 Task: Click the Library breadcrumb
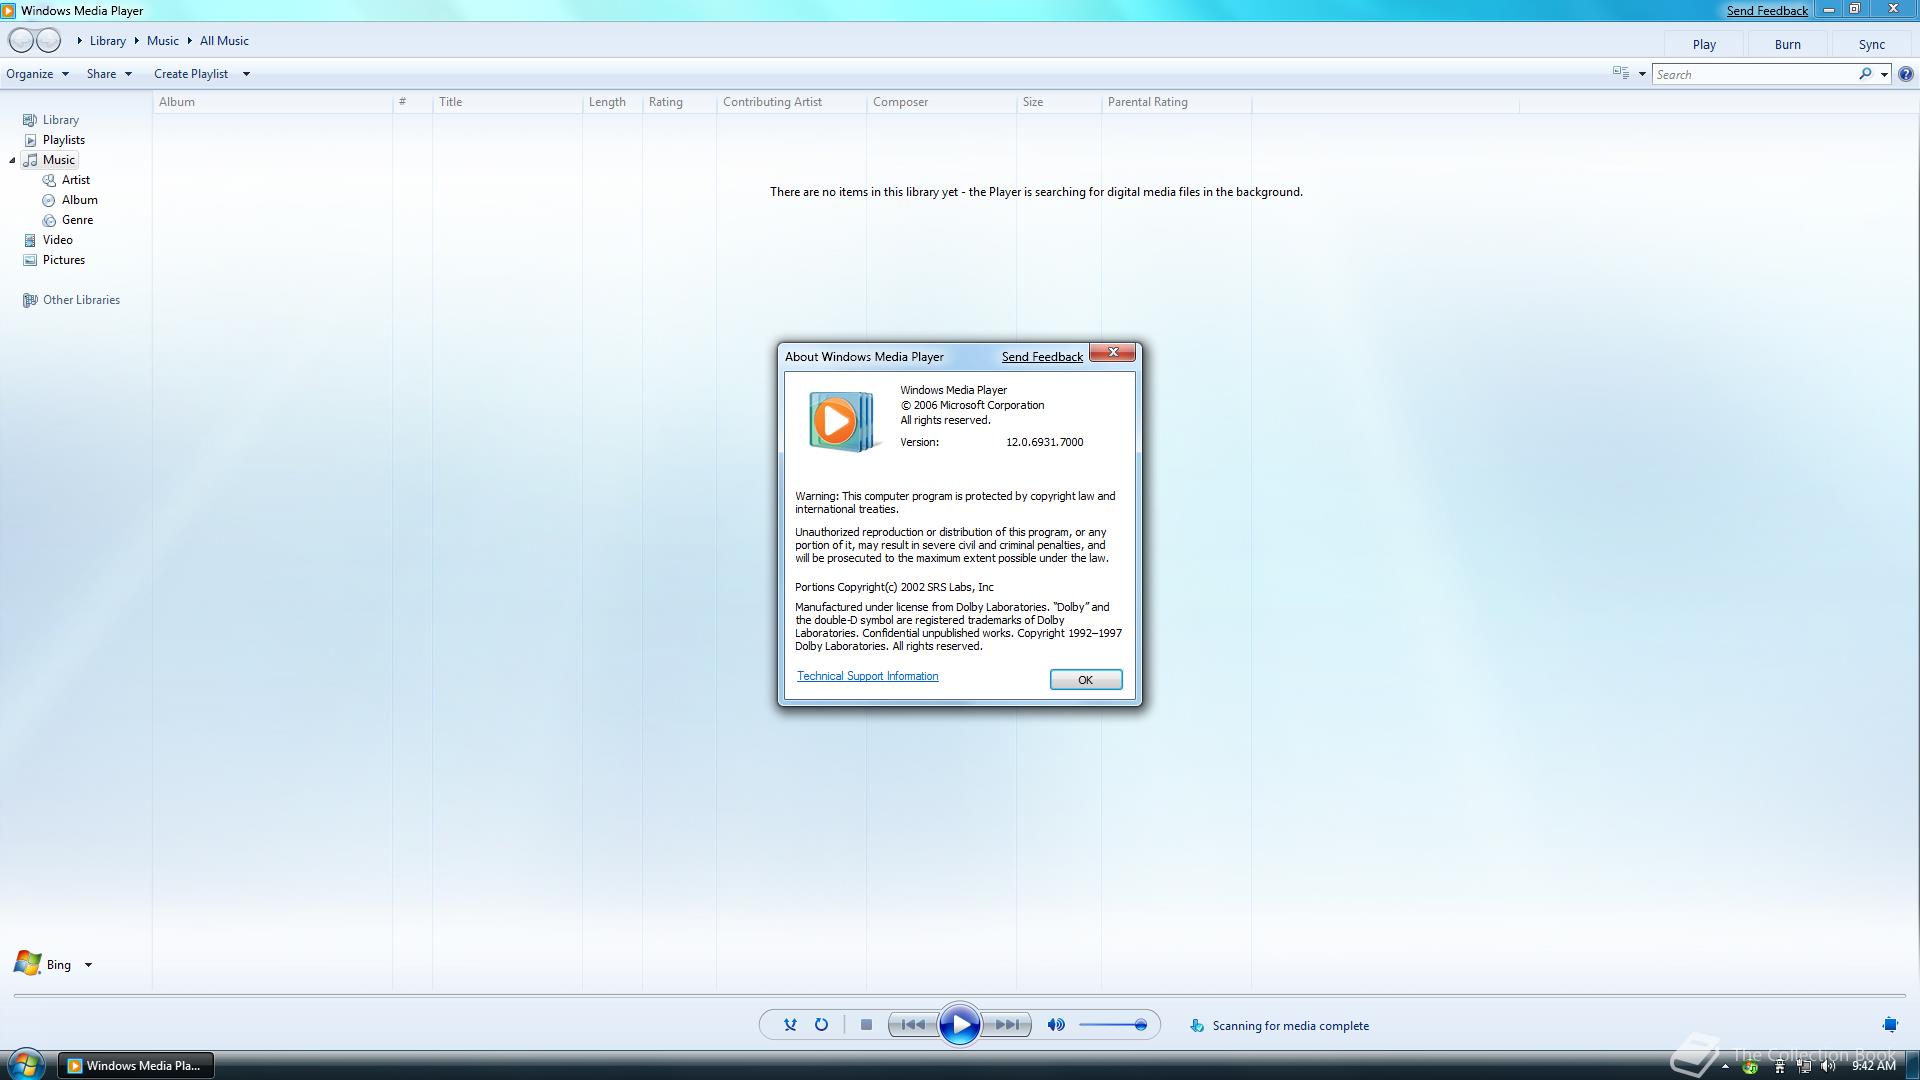point(108,41)
